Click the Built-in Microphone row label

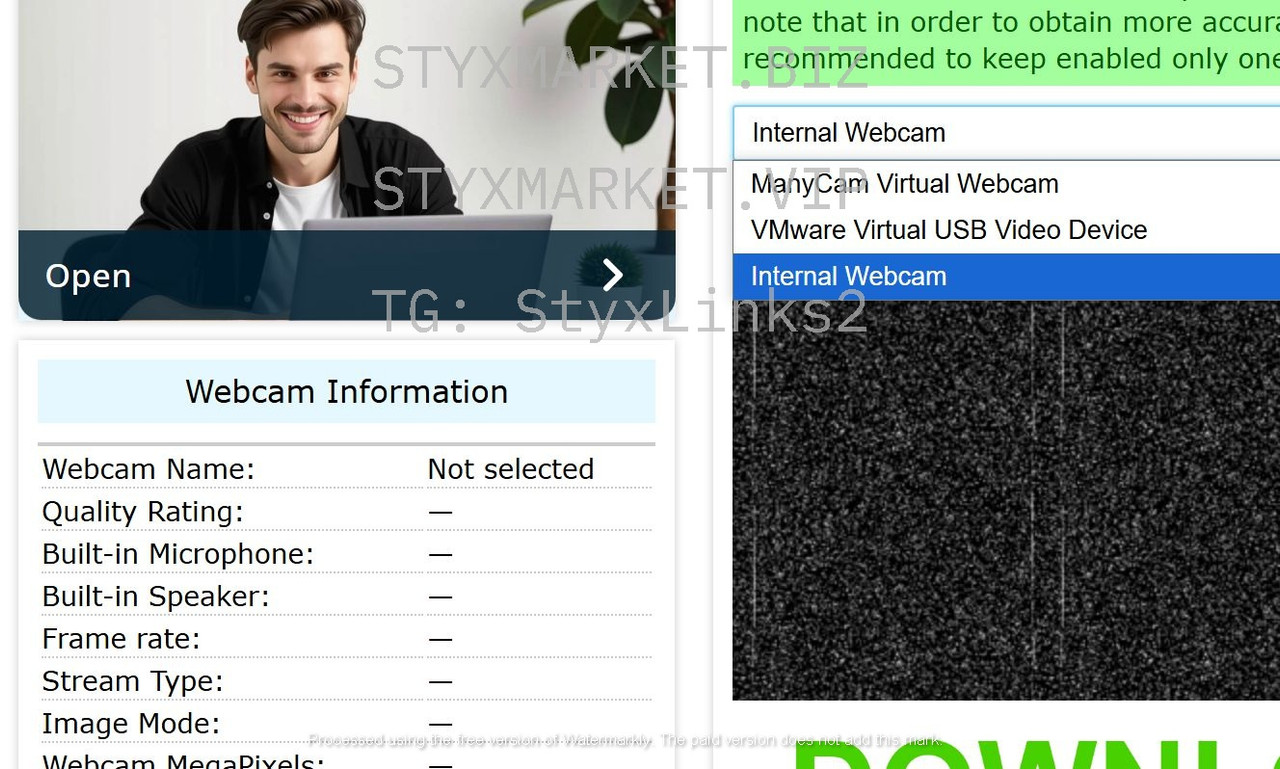pyautogui.click(x=177, y=554)
